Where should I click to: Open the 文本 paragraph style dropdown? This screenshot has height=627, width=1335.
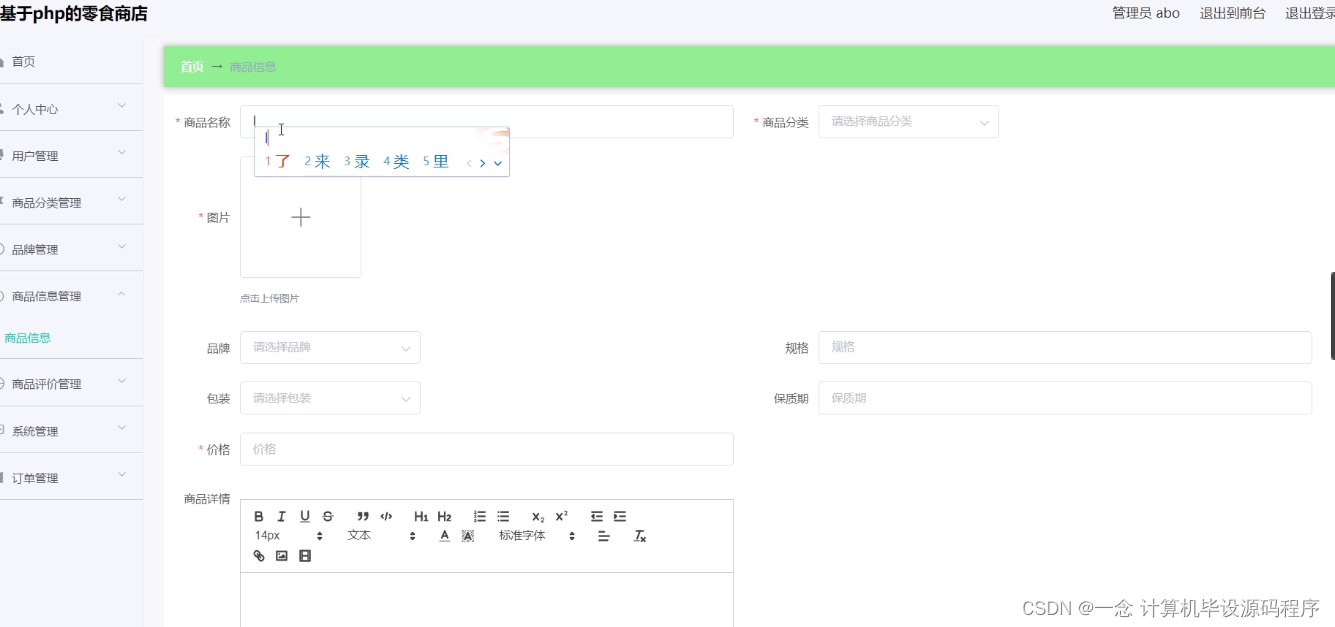pyautogui.click(x=381, y=536)
